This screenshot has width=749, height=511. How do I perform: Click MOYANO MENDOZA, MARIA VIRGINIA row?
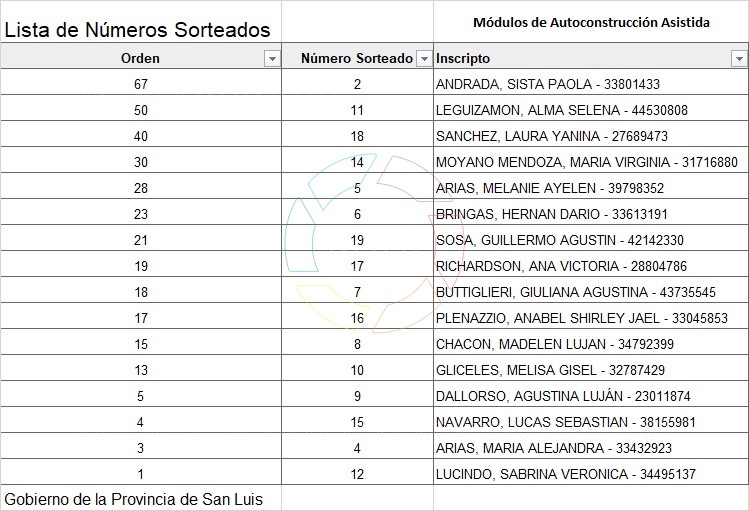click(587, 162)
